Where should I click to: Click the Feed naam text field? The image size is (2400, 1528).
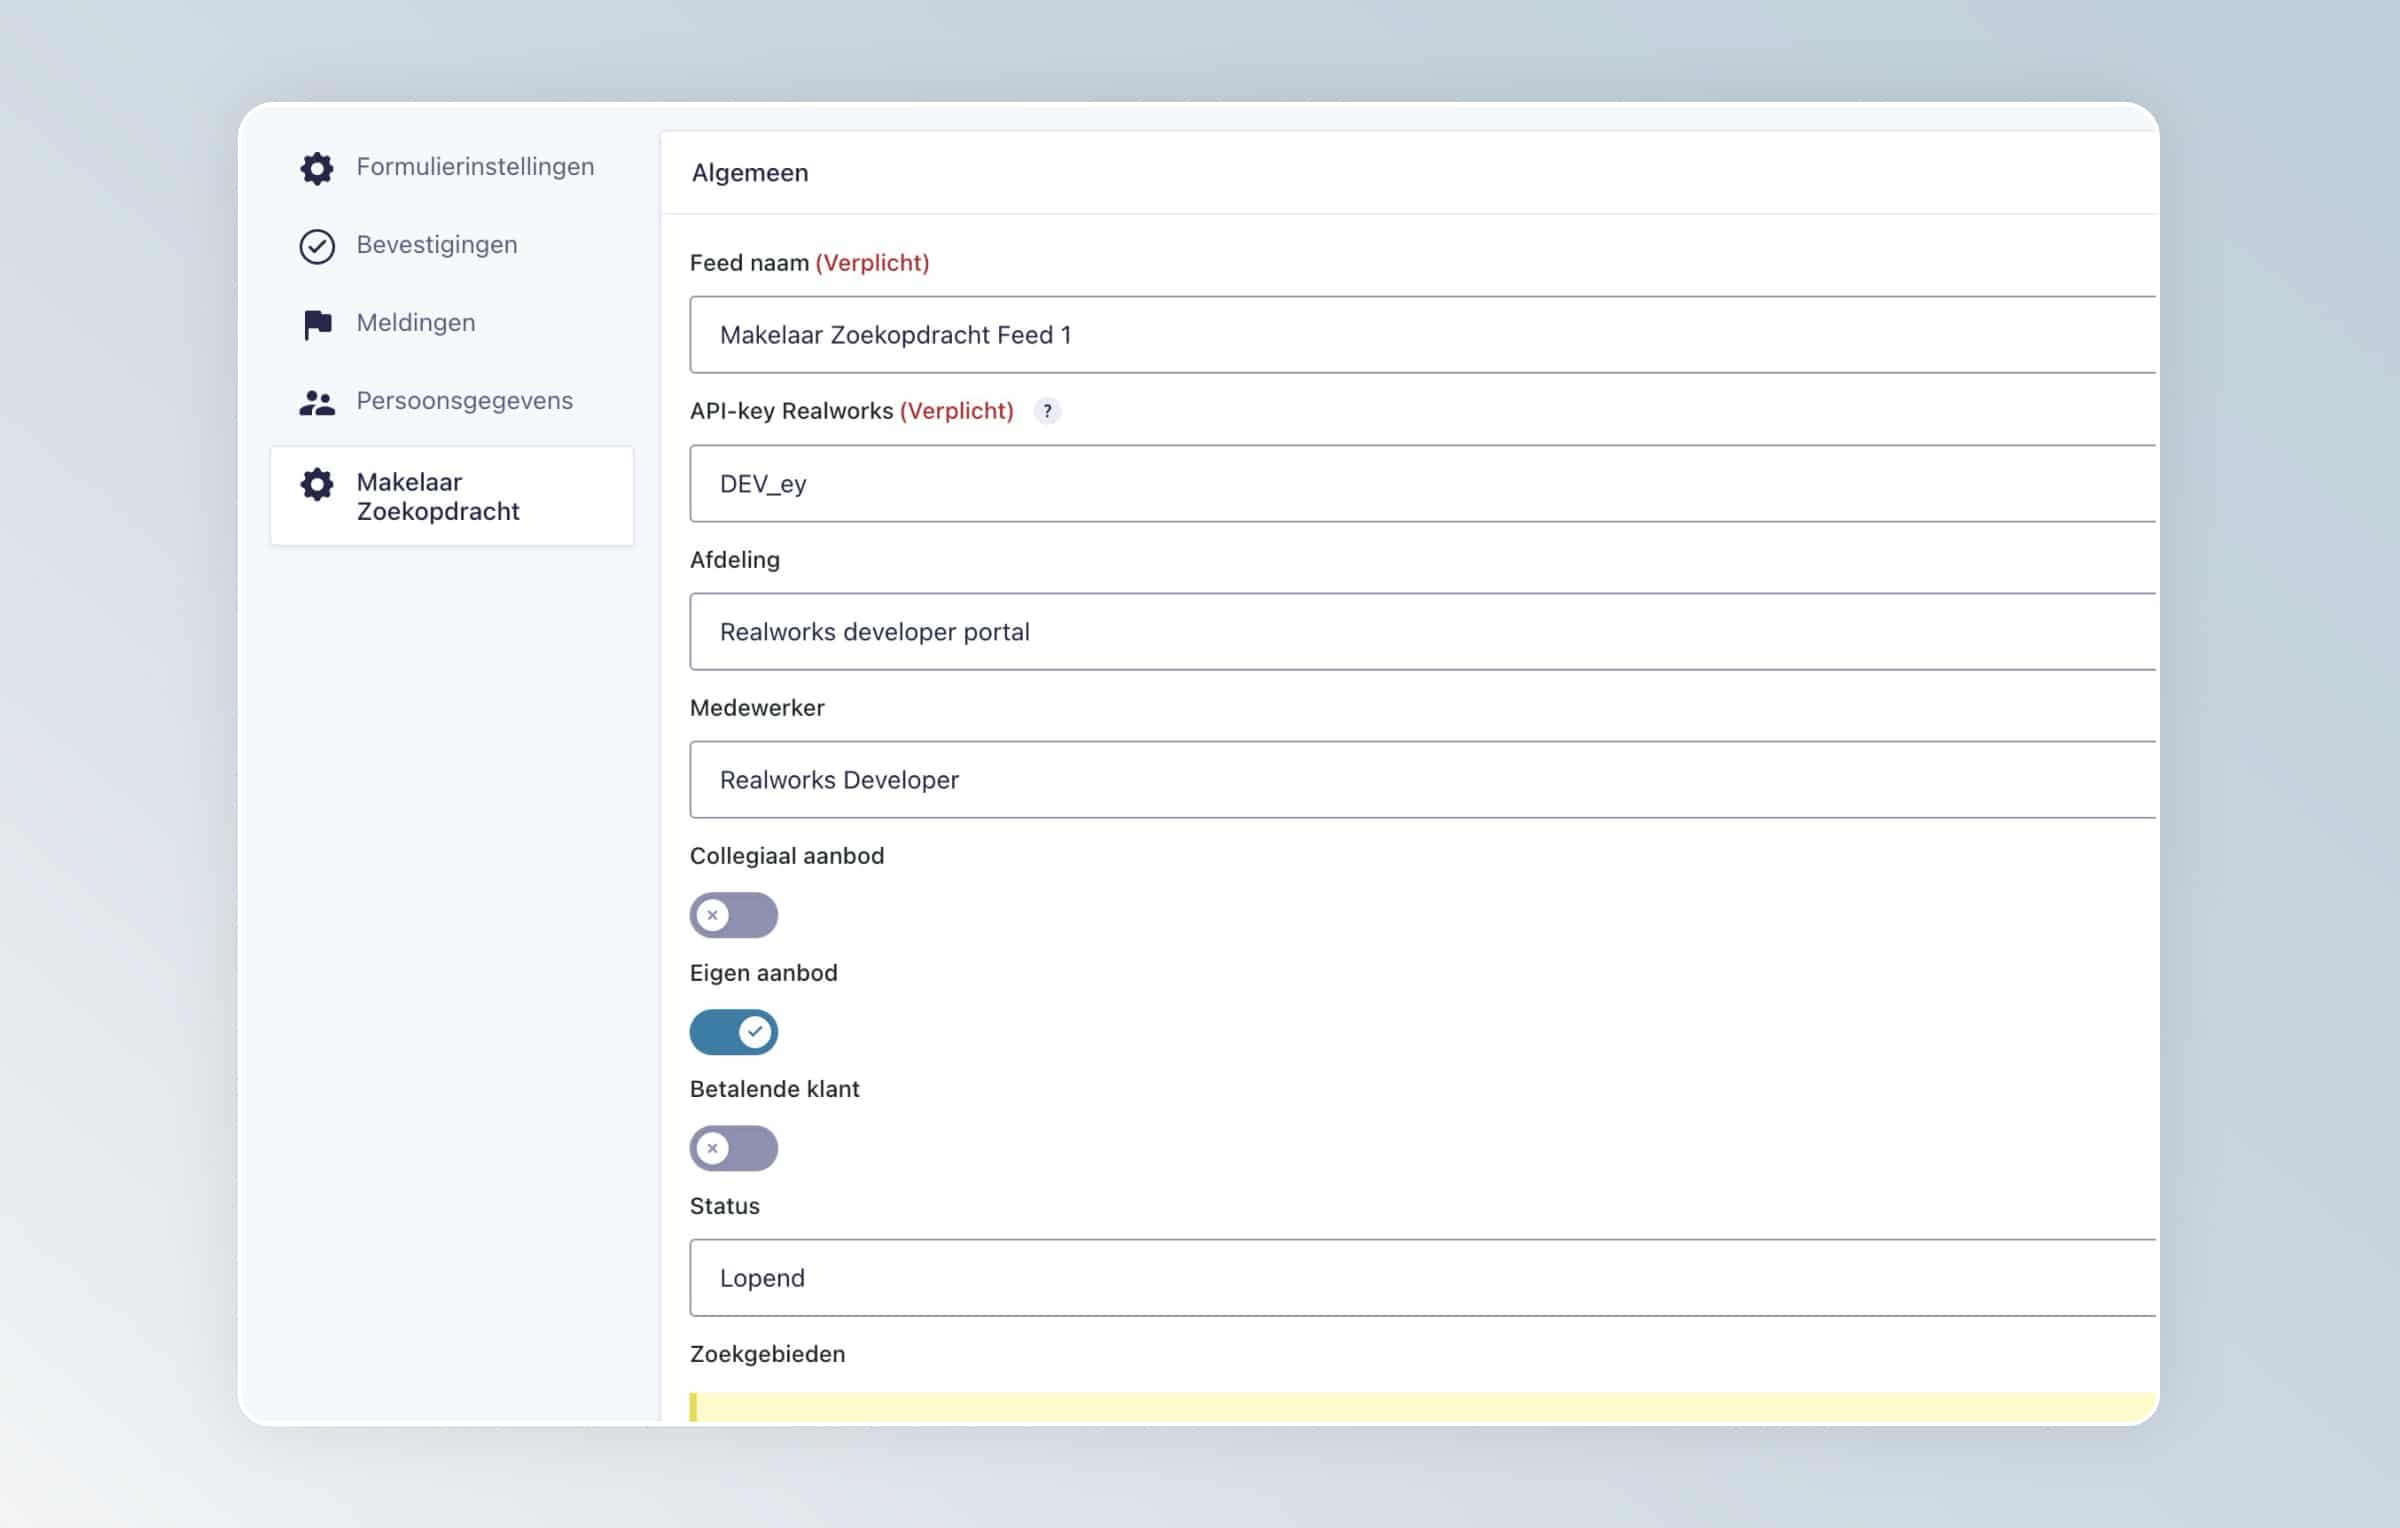pyautogui.click(x=1420, y=335)
